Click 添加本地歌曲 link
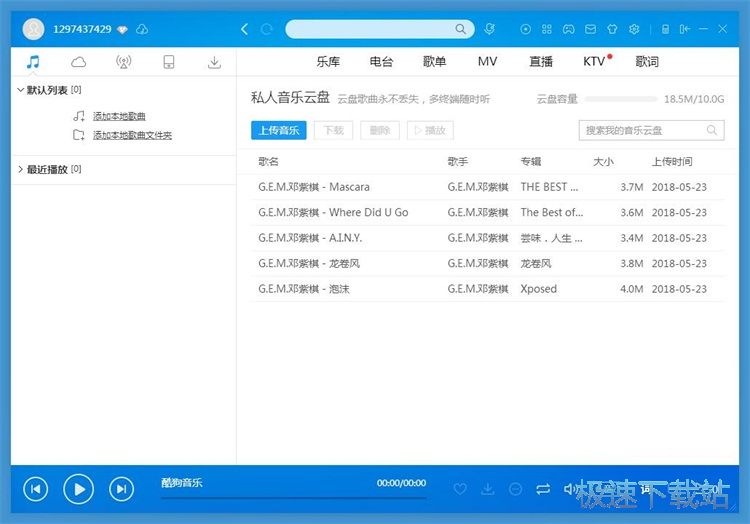Viewport: 750px width, 524px height. pyautogui.click(x=119, y=116)
